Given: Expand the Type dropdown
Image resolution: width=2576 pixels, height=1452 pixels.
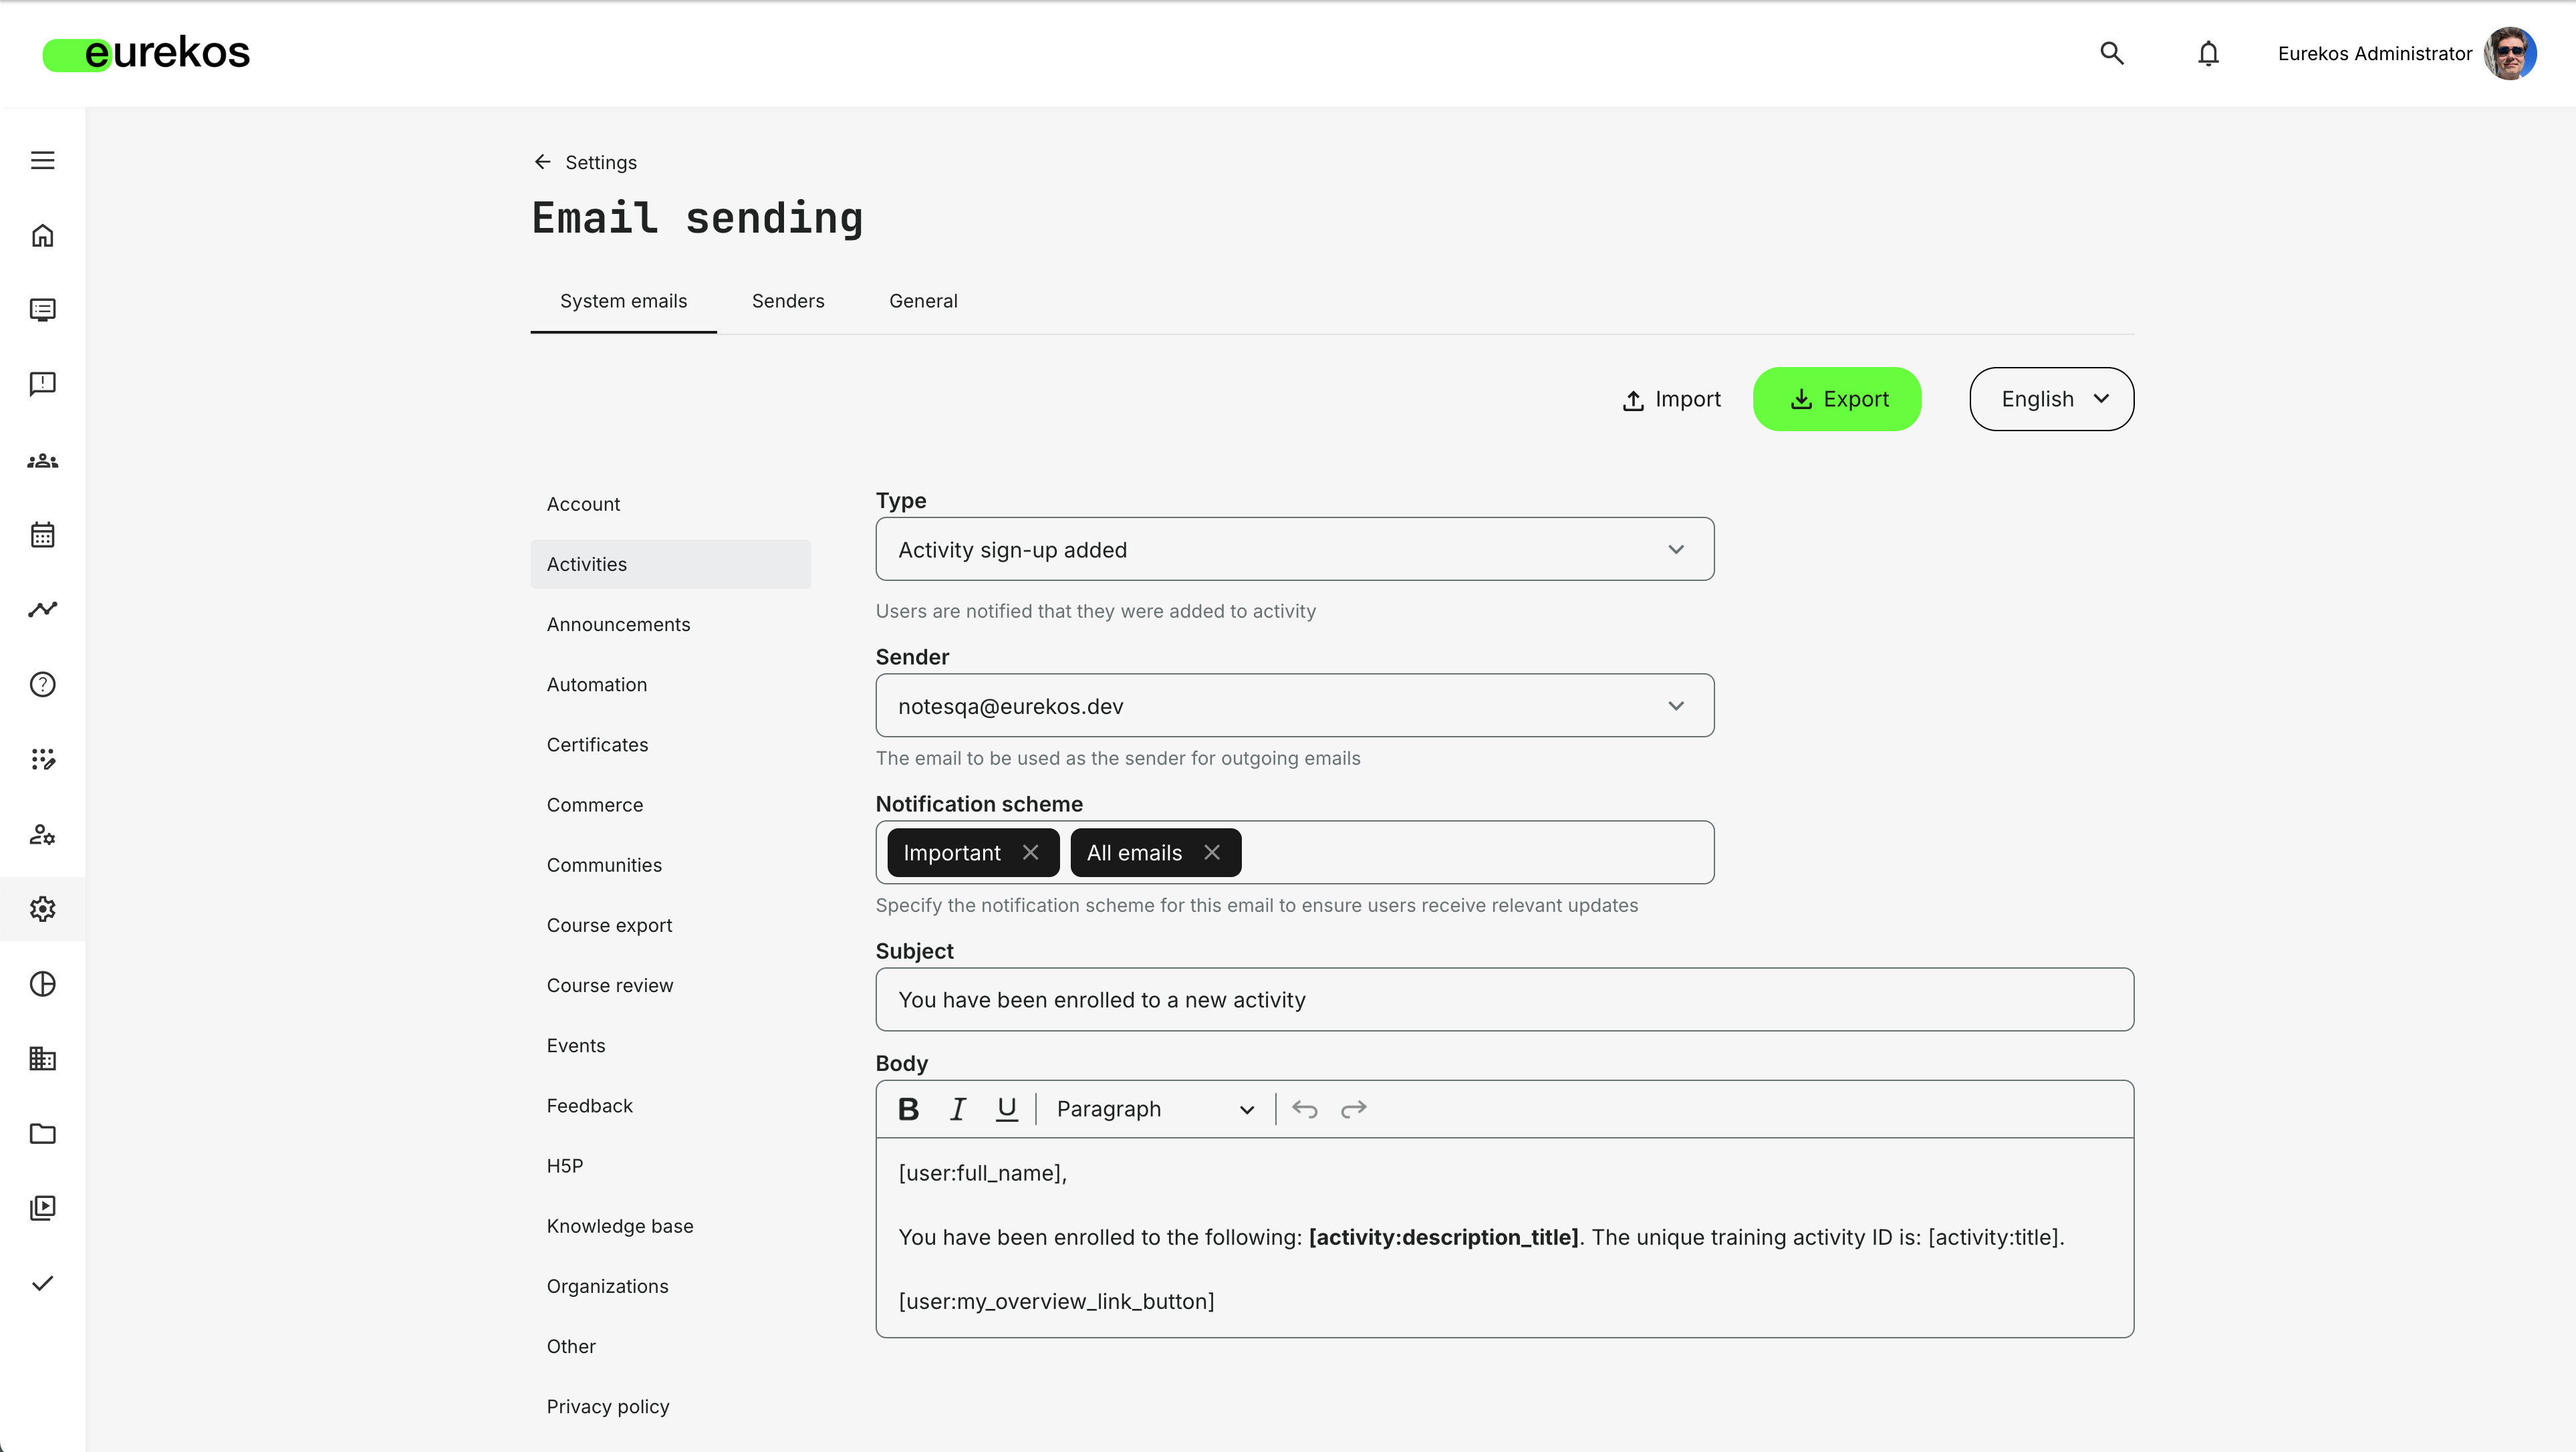Looking at the screenshot, I should [1294, 549].
